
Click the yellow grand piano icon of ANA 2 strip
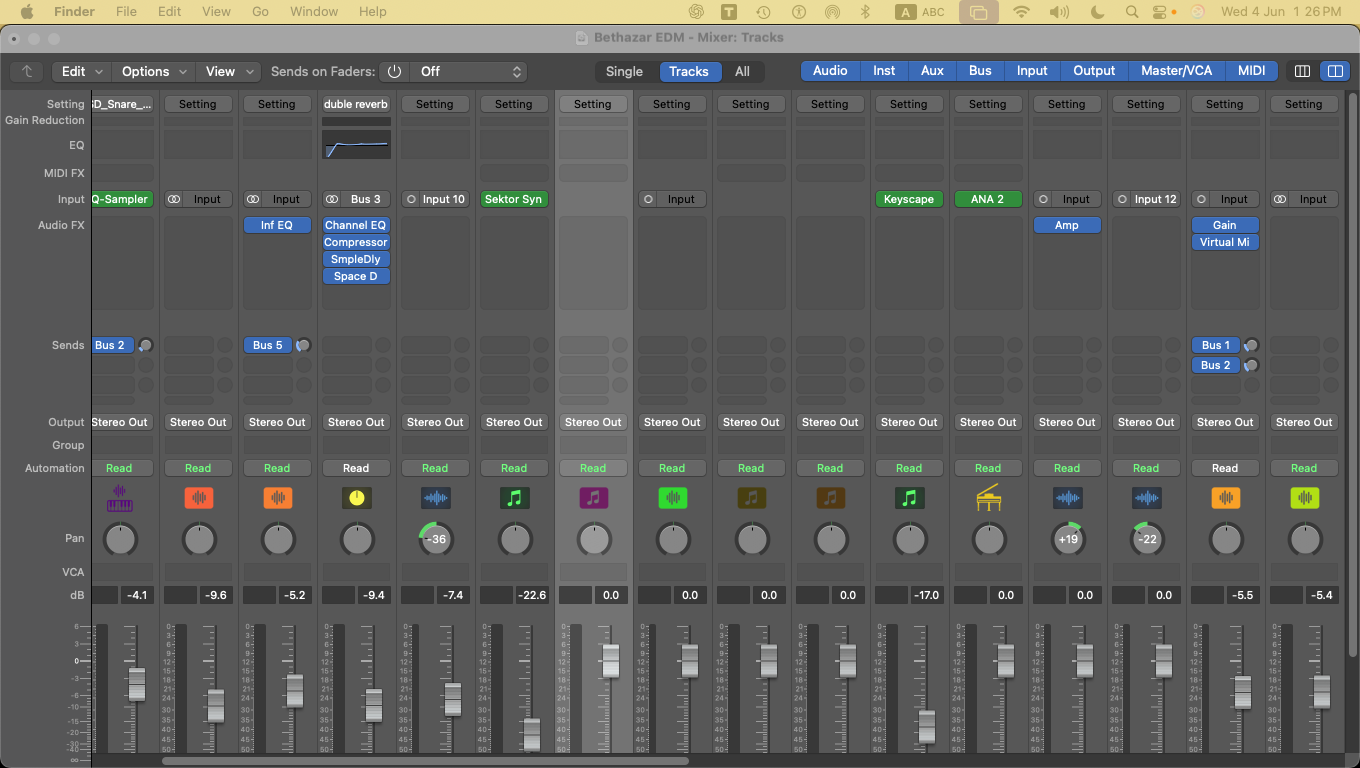point(988,497)
